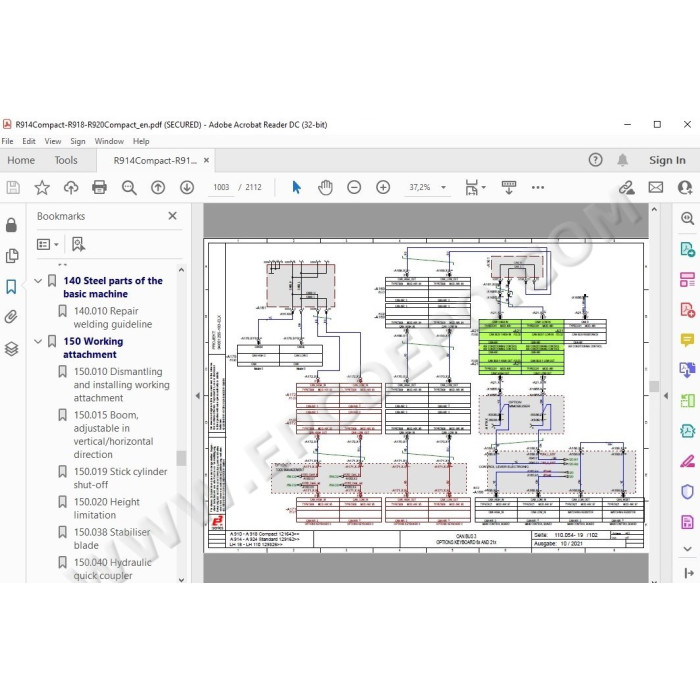The width and height of the screenshot is (700, 700).
Task: Click the cloud upload icon
Action: [71, 188]
